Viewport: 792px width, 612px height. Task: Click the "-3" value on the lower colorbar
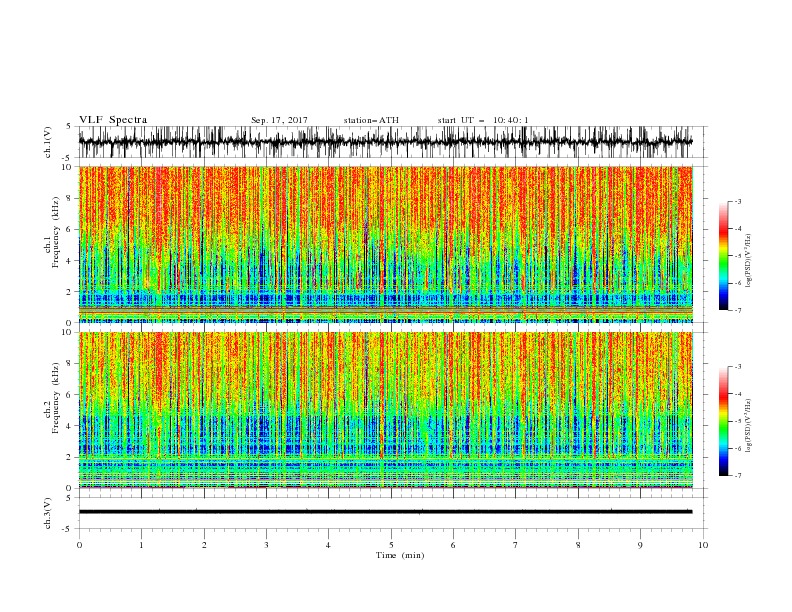click(x=737, y=367)
